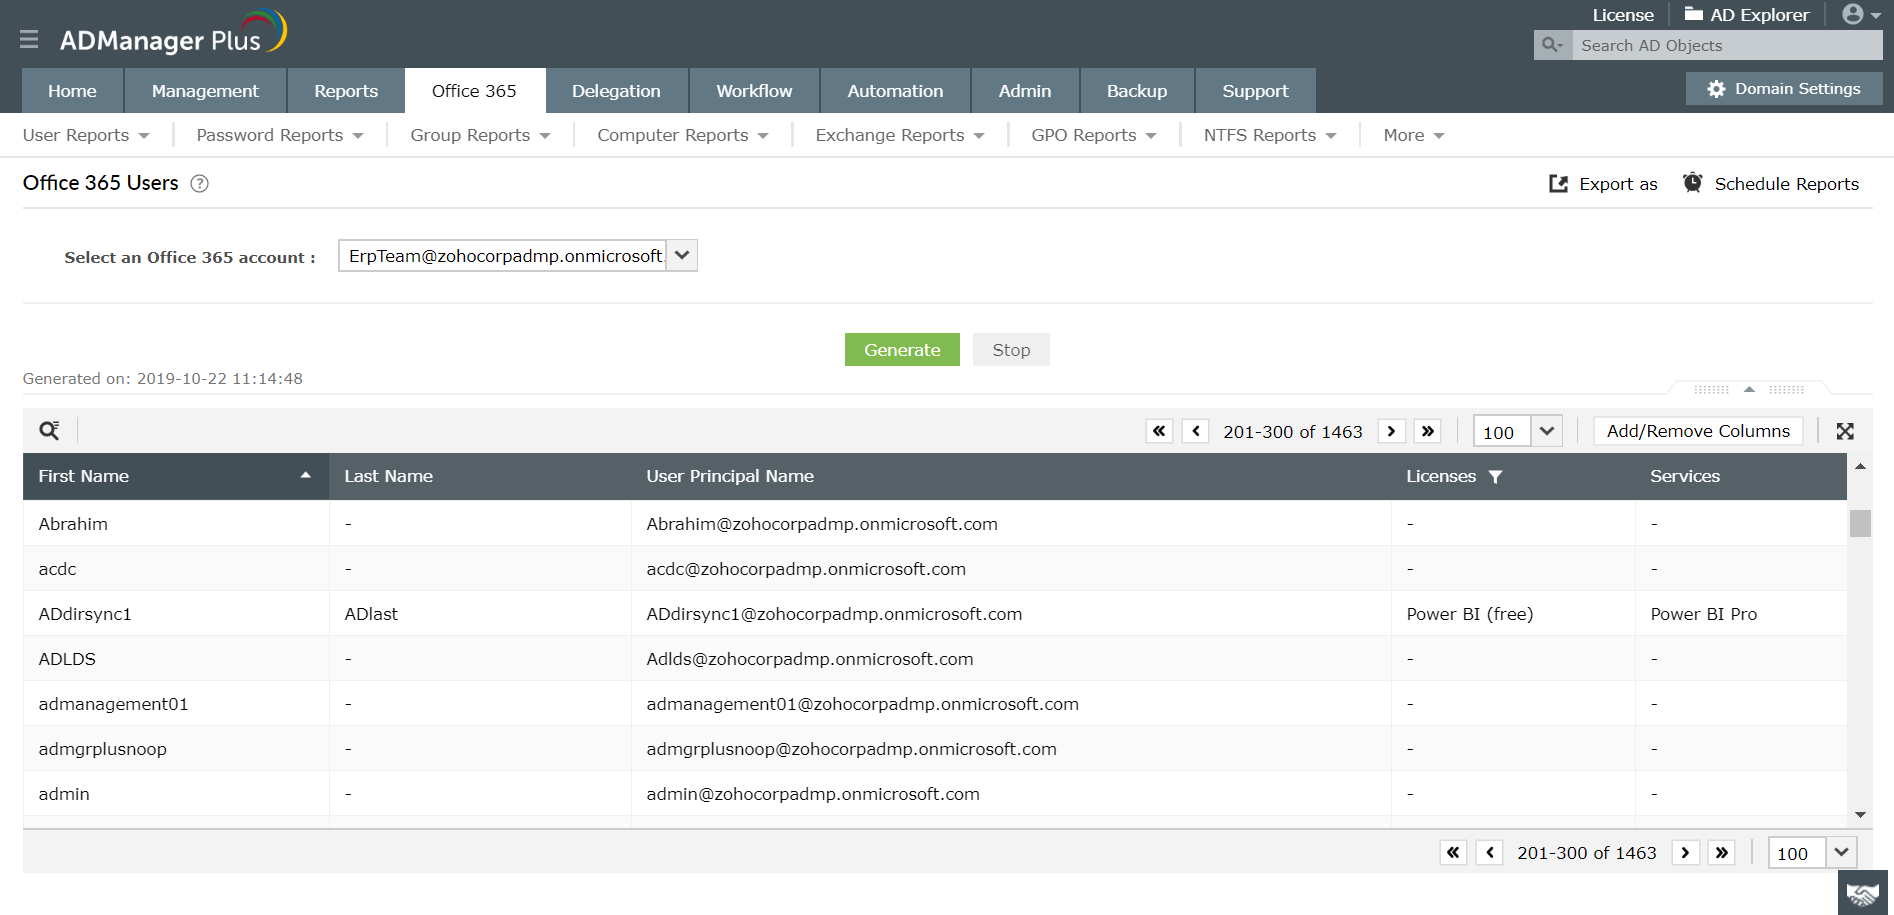This screenshot has width=1894, height=915.
Task: Open the Admin tab
Action: coord(1025,91)
